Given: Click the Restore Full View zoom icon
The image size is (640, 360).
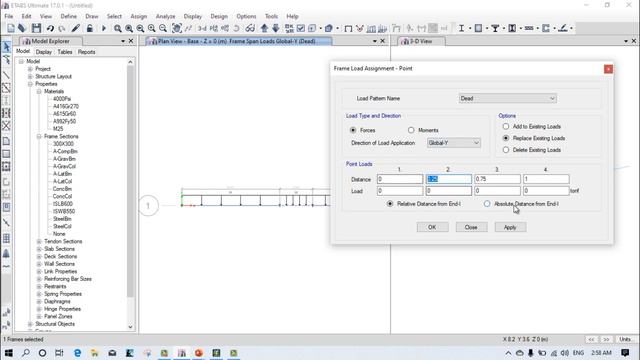Looking at the screenshot, I should tap(129, 28).
